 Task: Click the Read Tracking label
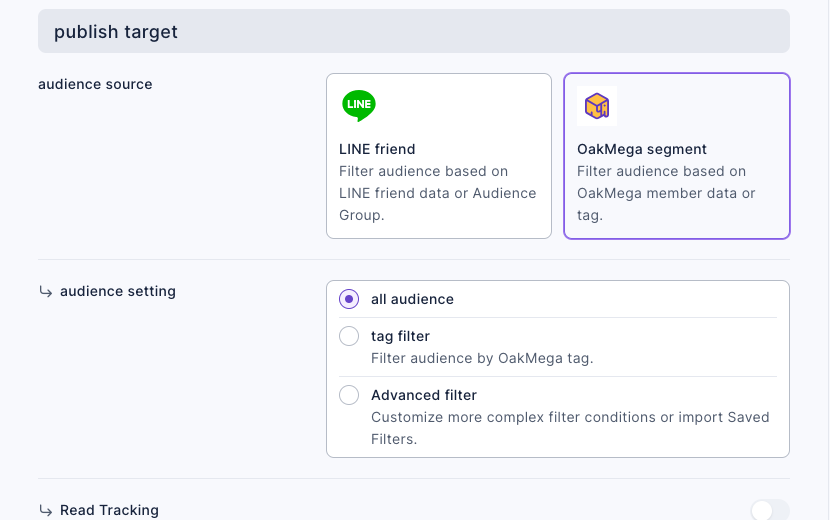point(109,510)
